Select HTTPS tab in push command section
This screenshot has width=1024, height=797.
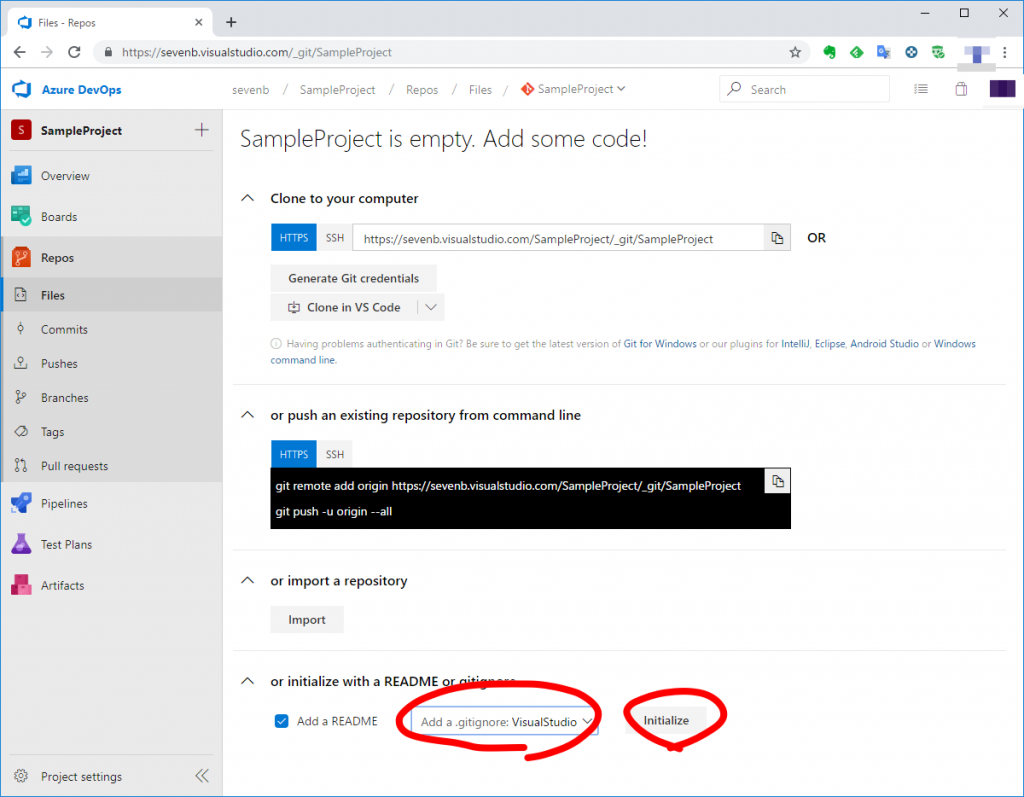point(294,454)
